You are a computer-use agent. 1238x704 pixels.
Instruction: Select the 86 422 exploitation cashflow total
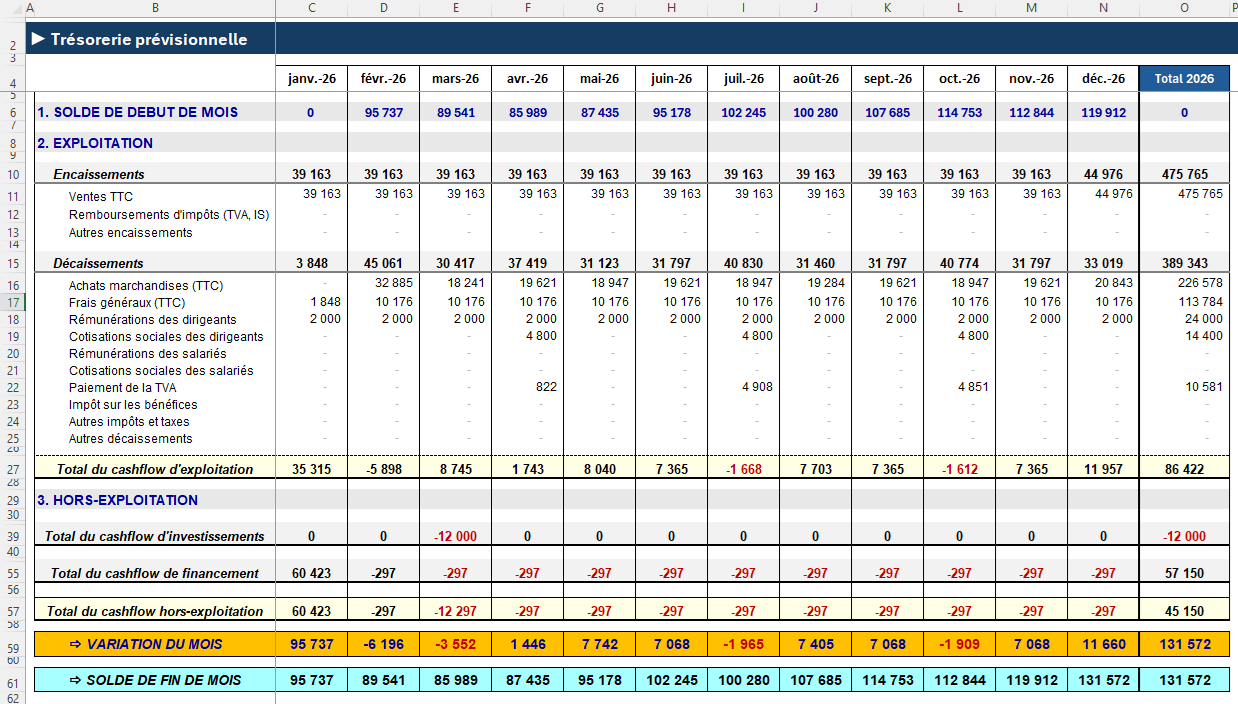pyautogui.click(x=1184, y=469)
